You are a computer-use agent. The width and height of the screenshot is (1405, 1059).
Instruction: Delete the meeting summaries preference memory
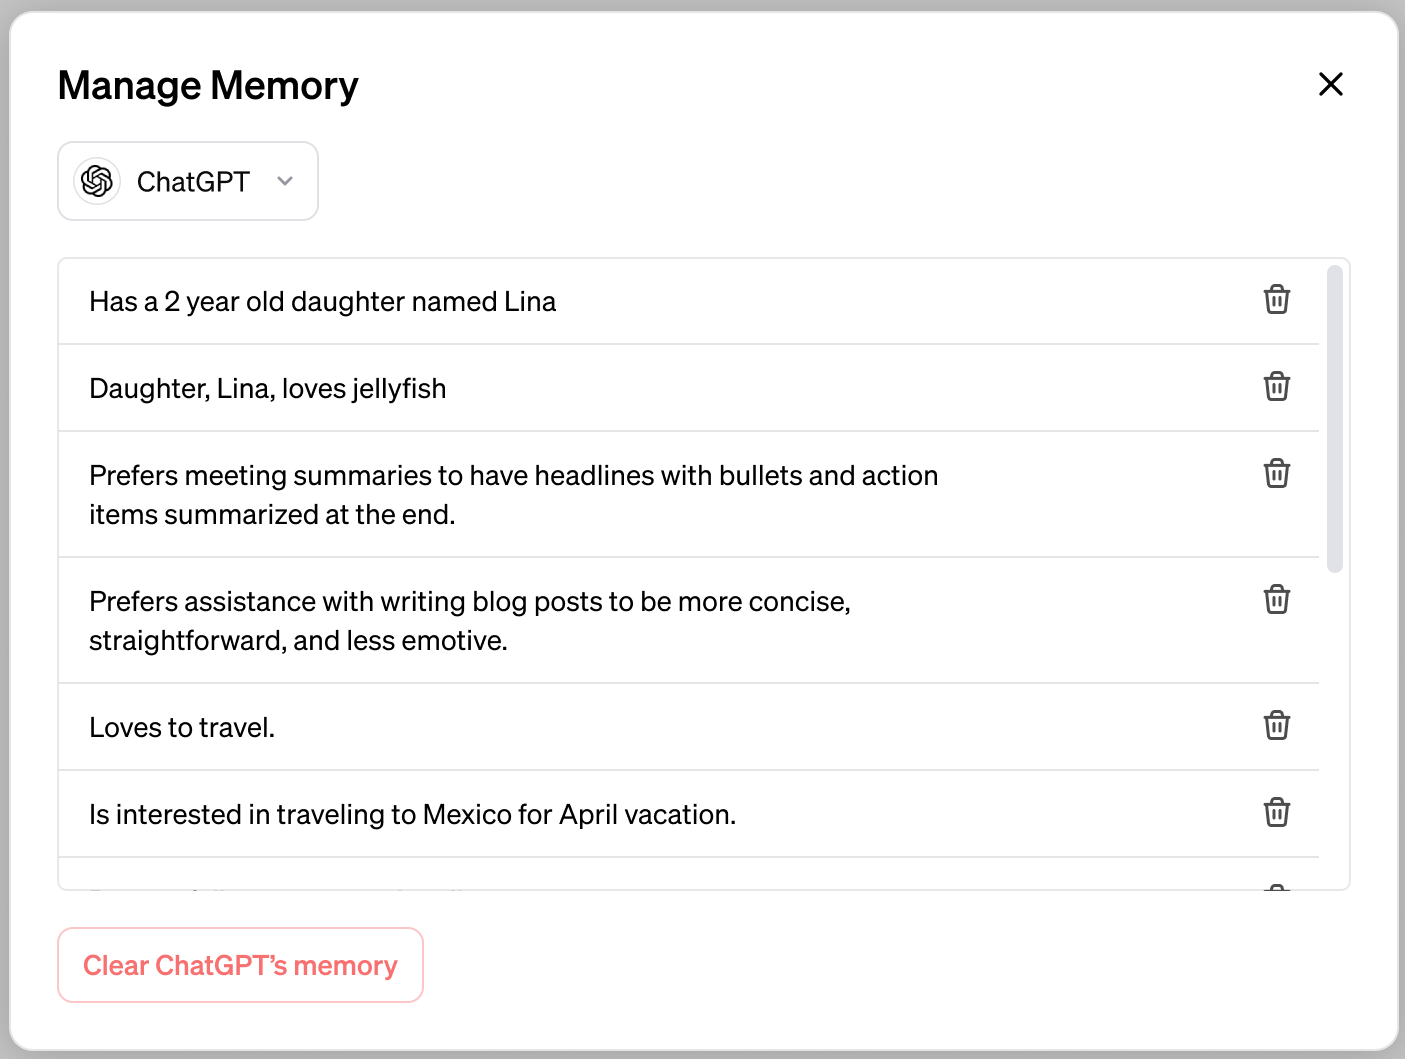[1277, 474]
